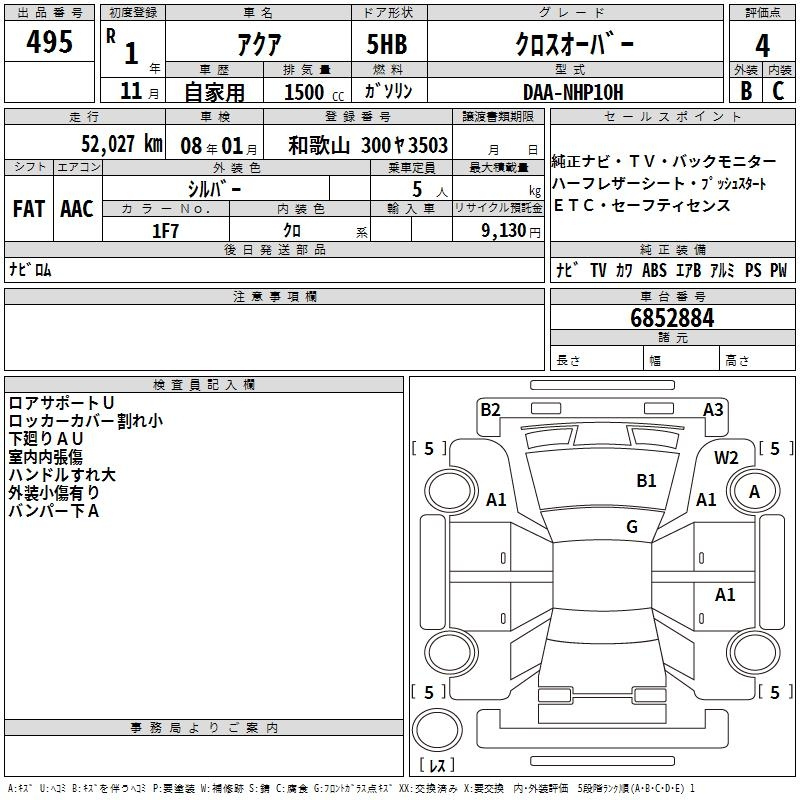Click the color number 1F7
The width and height of the screenshot is (800, 800).
165,231
